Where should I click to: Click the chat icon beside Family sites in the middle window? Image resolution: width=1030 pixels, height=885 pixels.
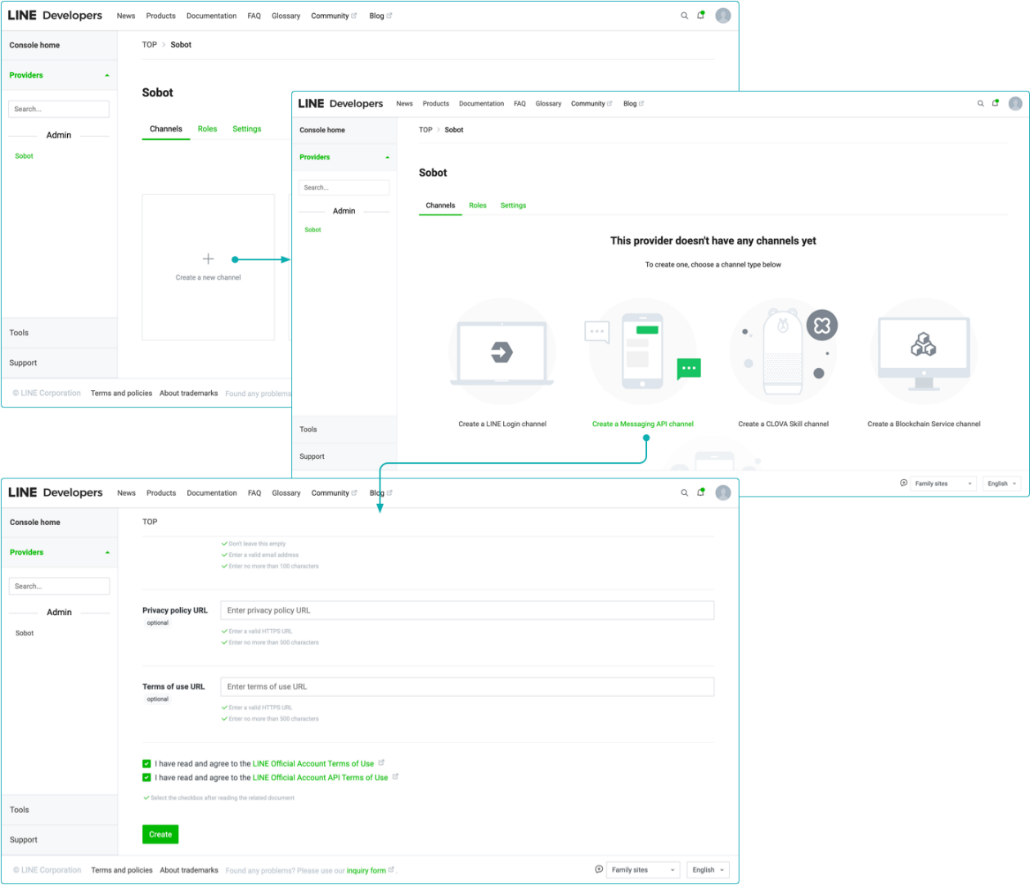click(x=903, y=483)
